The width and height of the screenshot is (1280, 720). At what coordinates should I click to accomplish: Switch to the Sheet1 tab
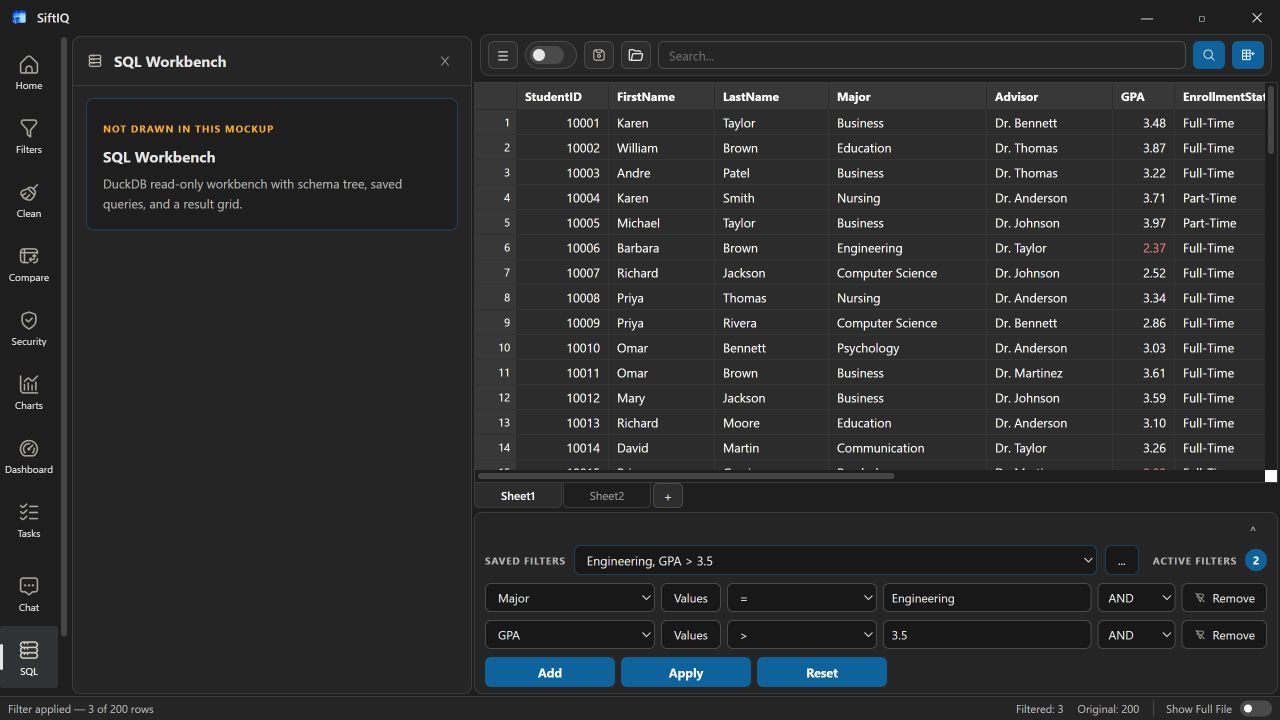coord(518,496)
